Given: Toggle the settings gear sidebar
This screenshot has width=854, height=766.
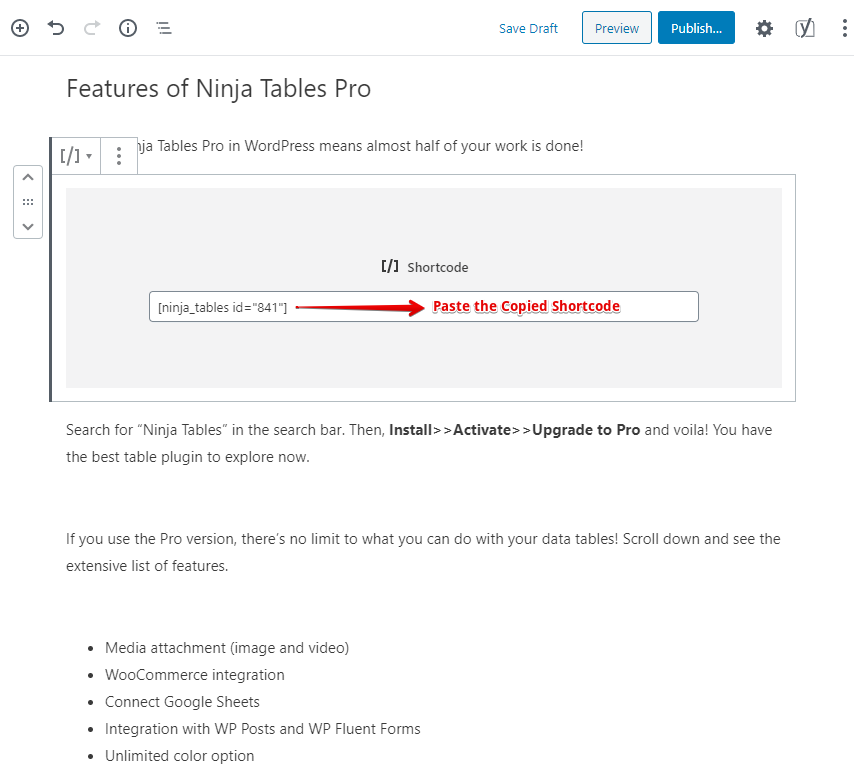Looking at the screenshot, I should coord(764,28).
